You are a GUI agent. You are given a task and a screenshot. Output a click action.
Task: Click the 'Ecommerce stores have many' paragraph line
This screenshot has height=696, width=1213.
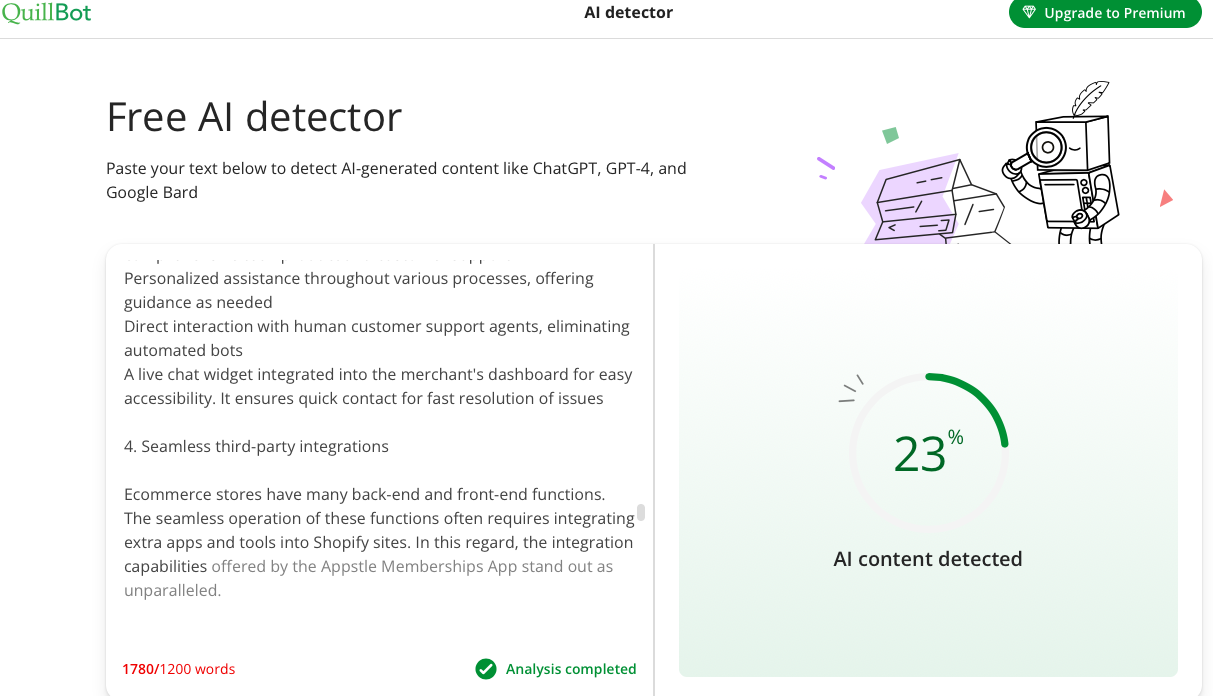[364, 494]
